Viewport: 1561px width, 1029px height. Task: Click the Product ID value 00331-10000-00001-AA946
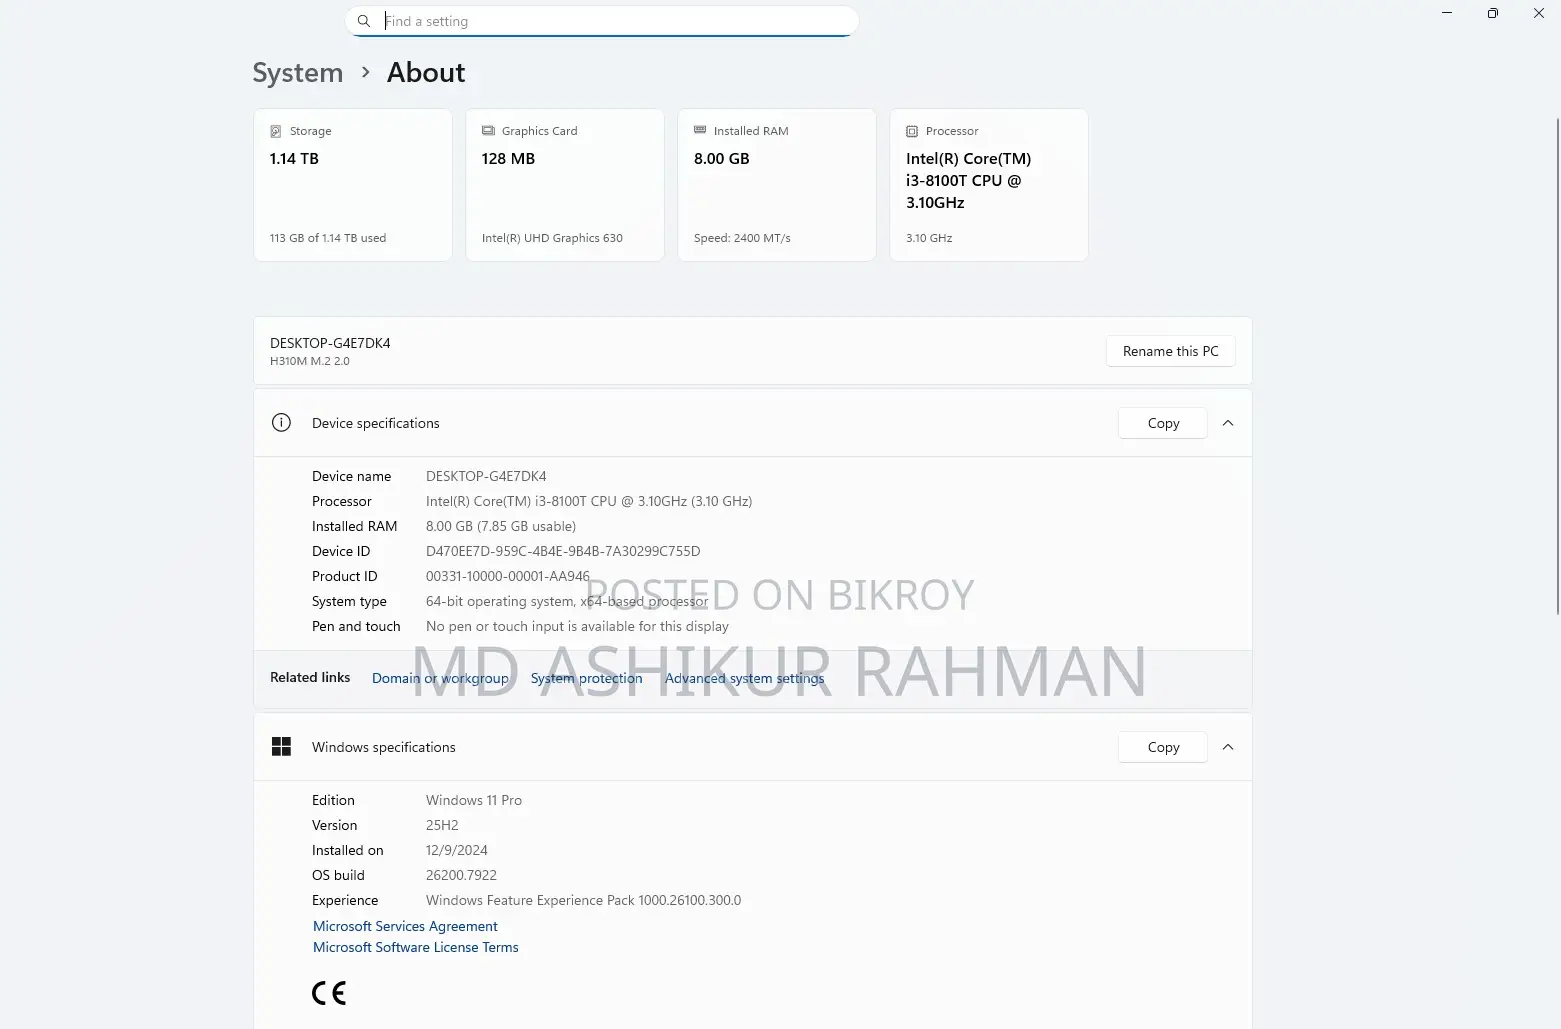point(508,576)
